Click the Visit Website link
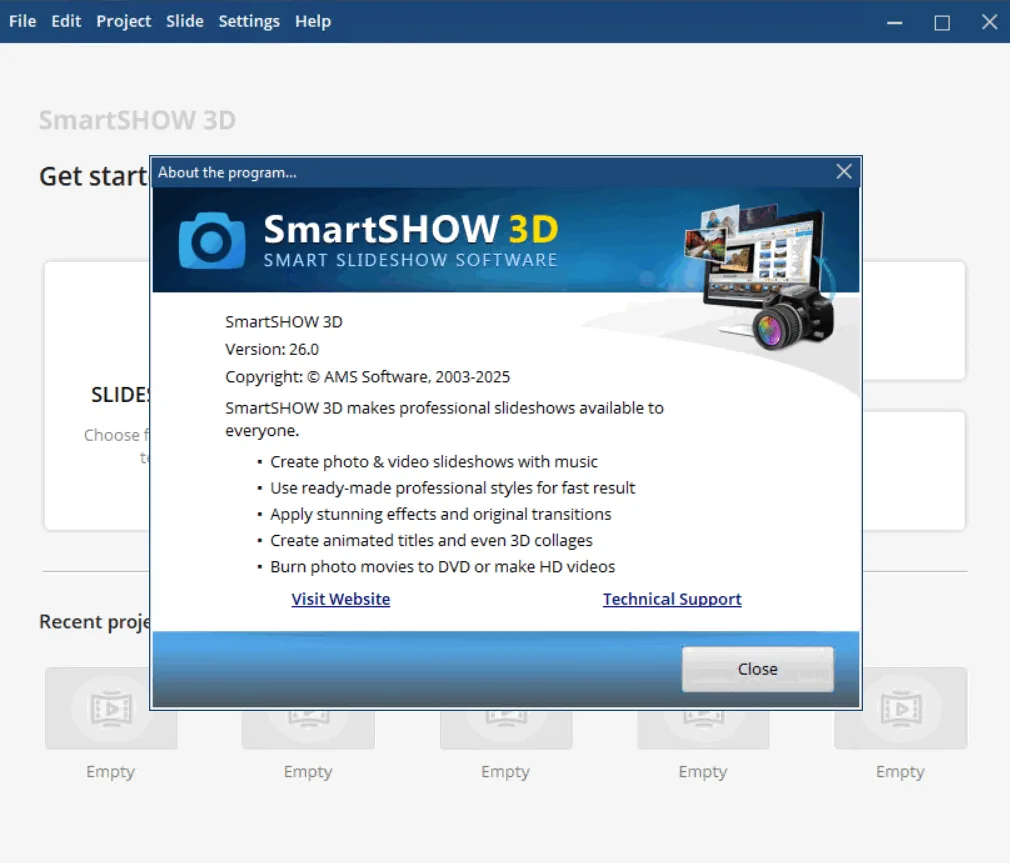The width and height of the screenshot is (1010, 863). tap(341, 599)
